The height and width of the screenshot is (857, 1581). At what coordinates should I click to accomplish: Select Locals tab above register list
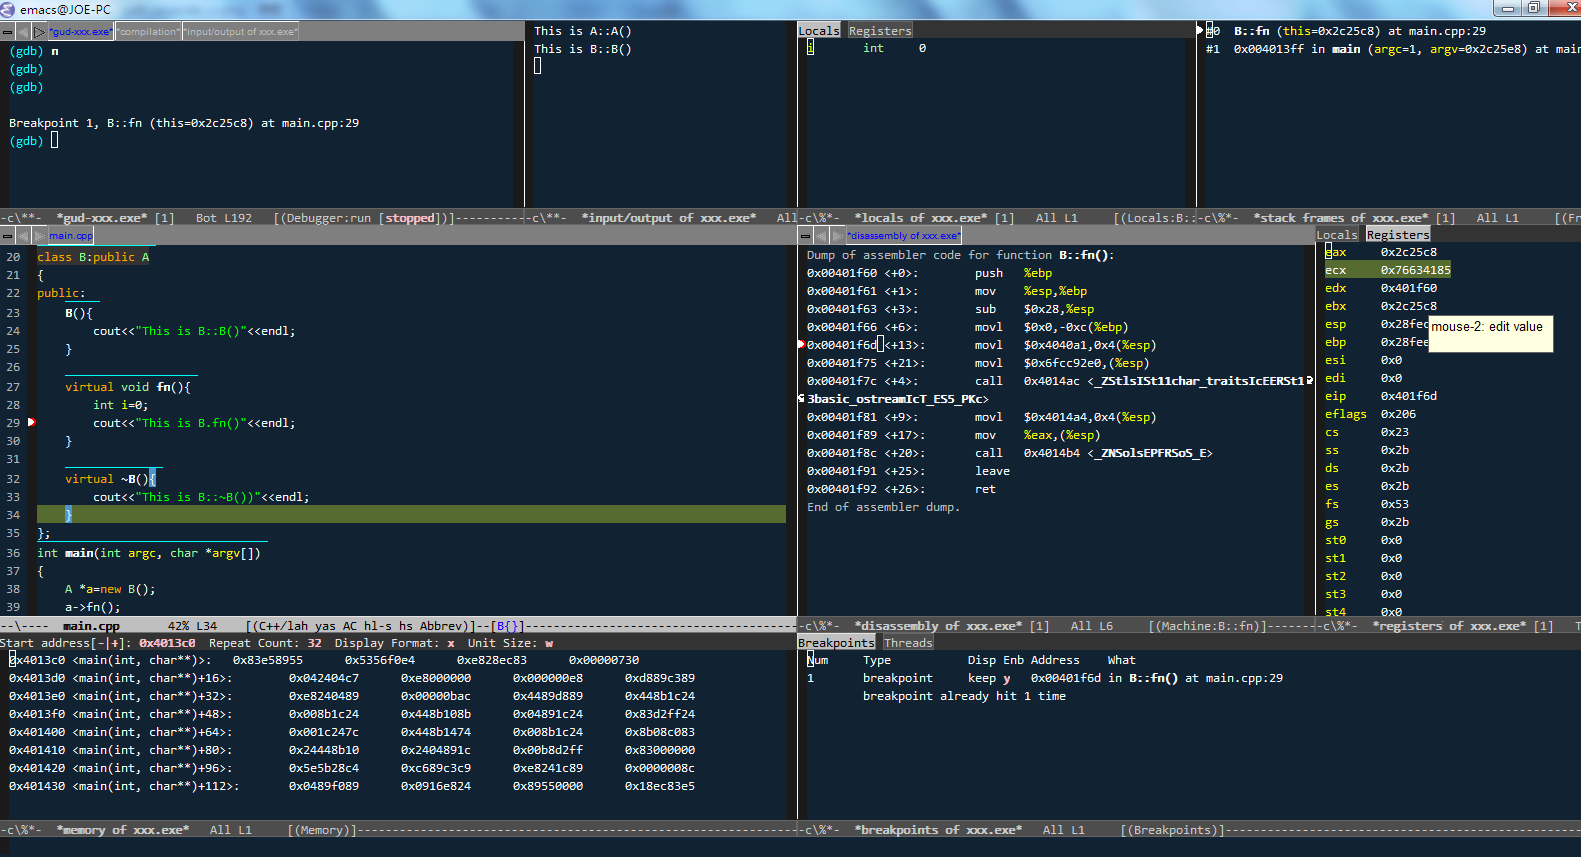point(1337,235)
